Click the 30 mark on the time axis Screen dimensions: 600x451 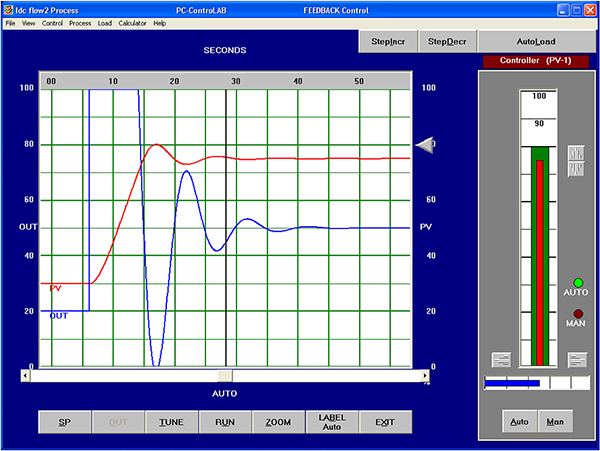pos(236,81)
